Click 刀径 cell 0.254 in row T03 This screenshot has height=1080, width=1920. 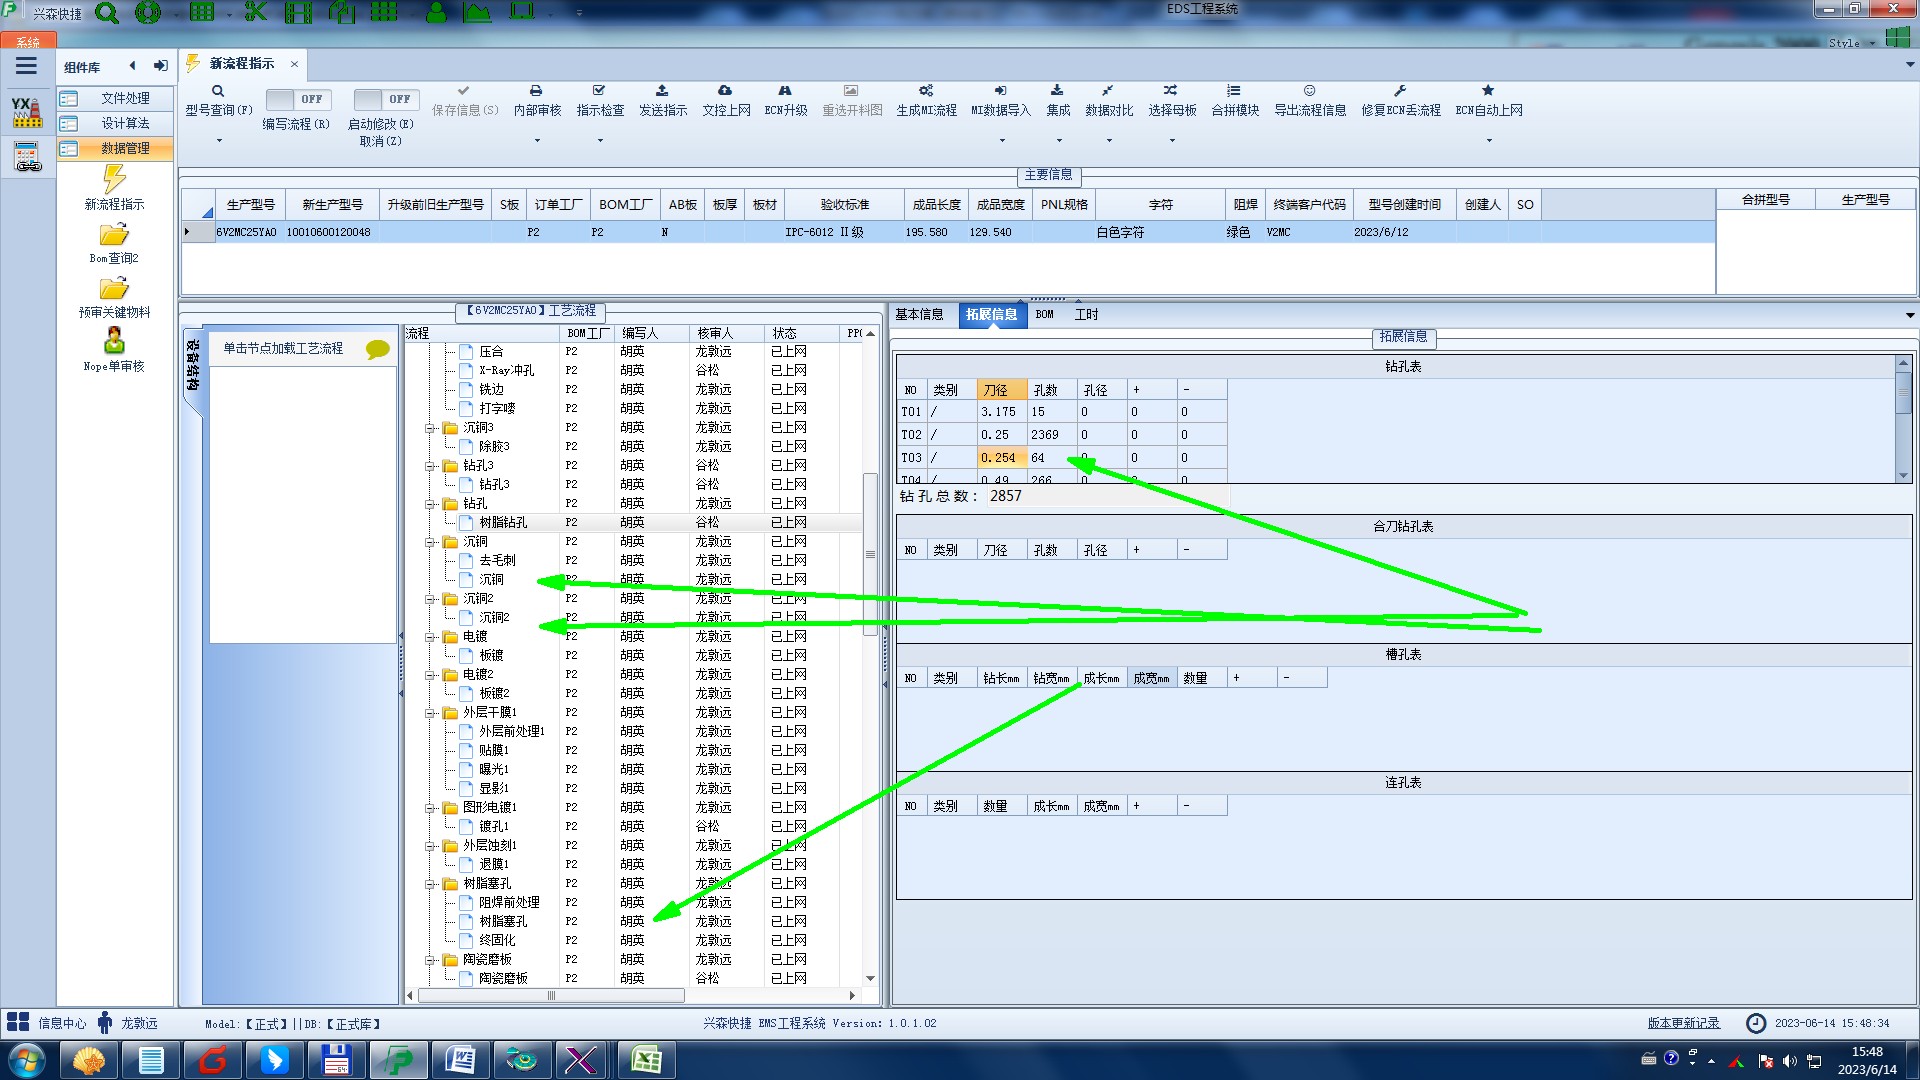pos(1002,457)
